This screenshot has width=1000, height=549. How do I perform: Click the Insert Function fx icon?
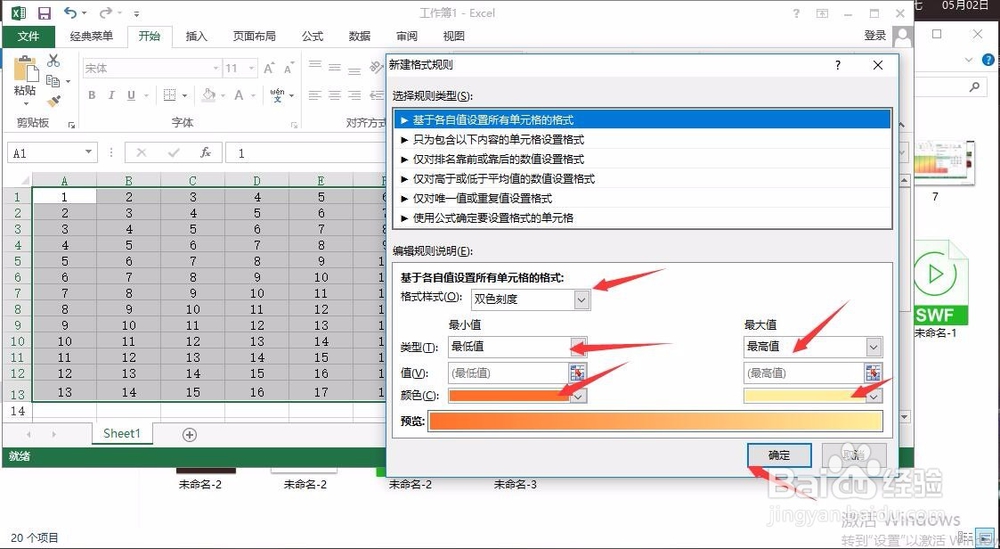pos(205,153)
